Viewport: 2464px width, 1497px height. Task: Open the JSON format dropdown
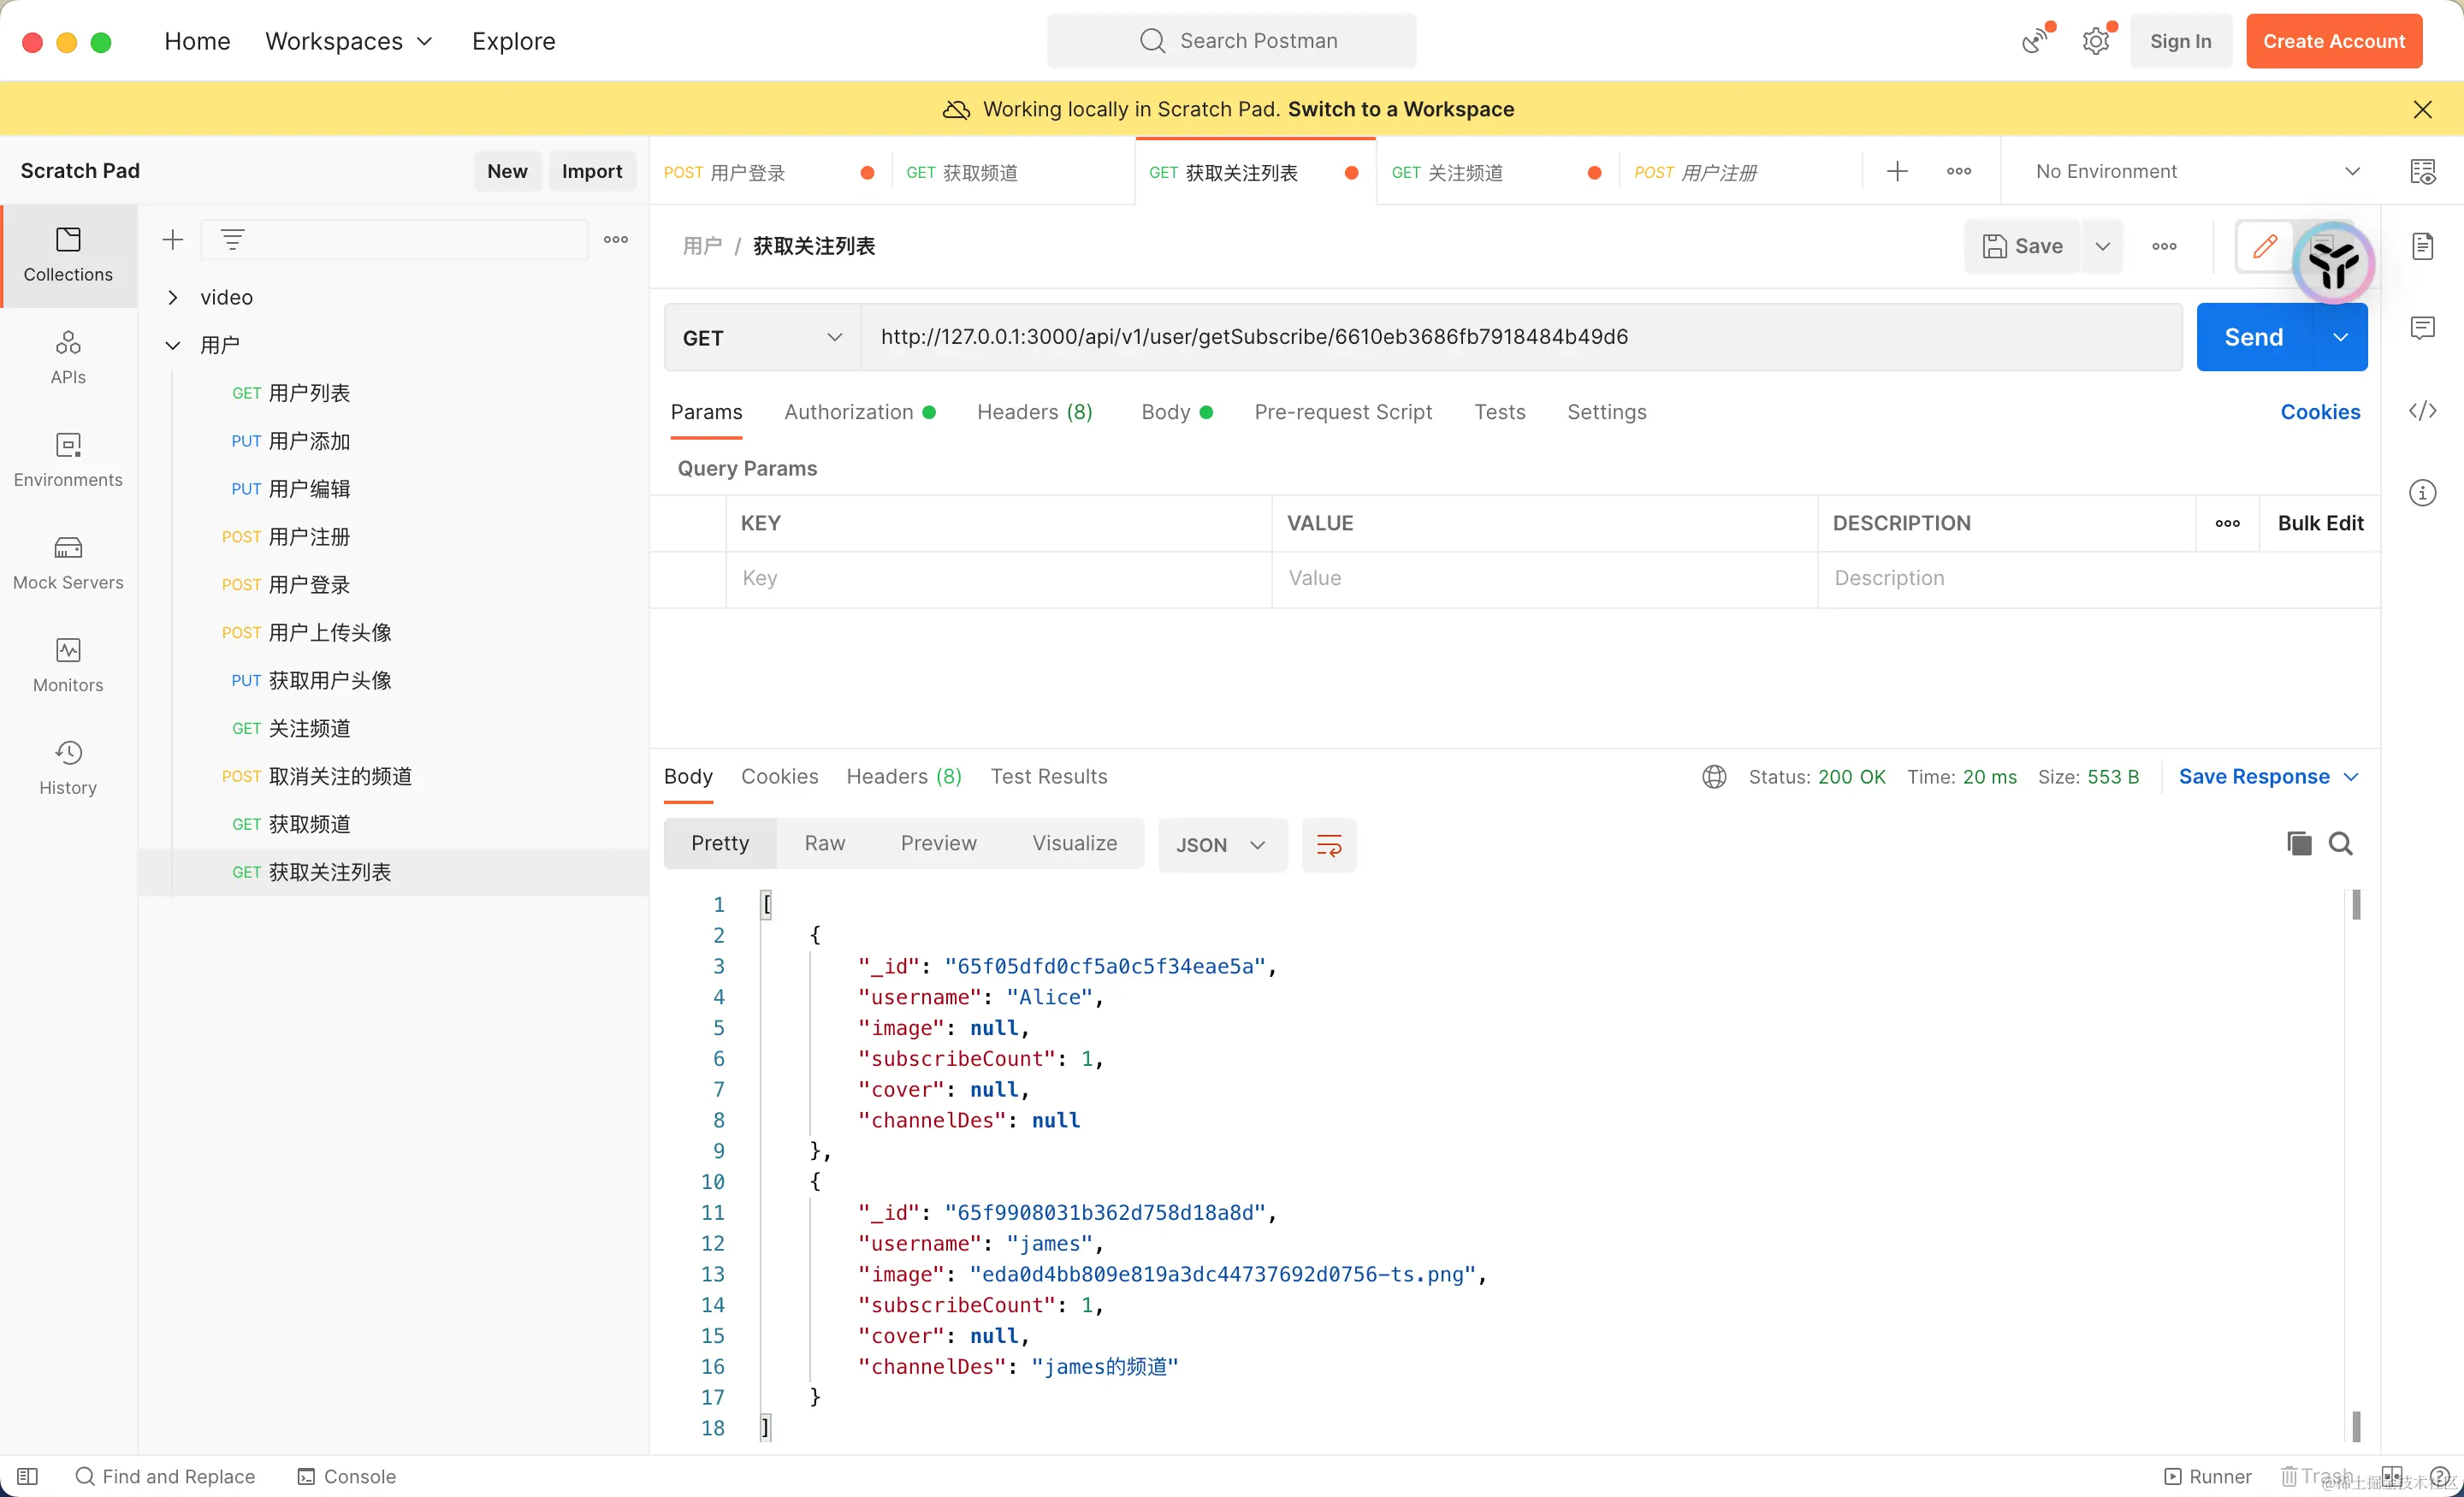pyautogui.click(x=1221, y=845)
